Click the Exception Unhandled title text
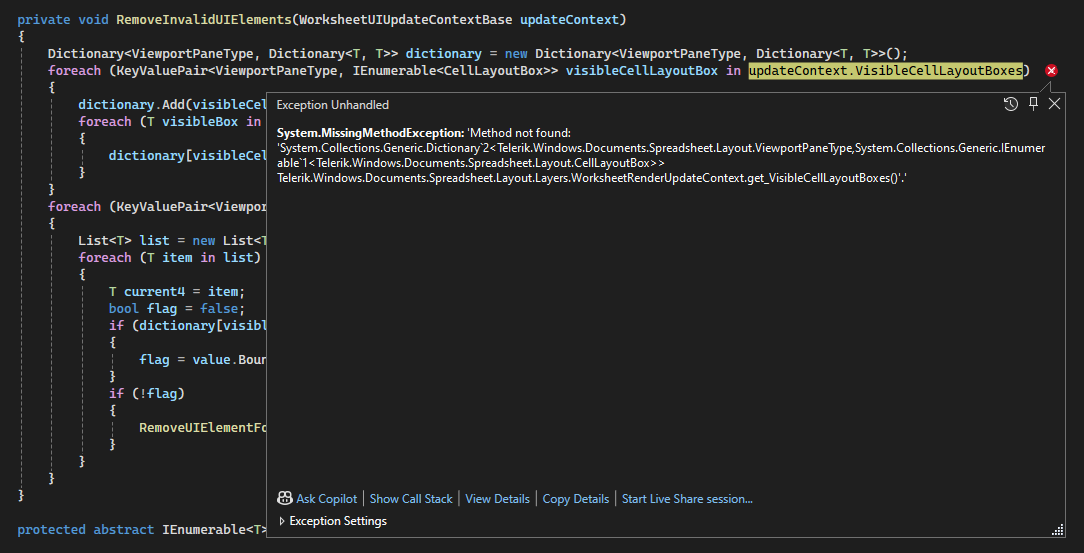This screenshot has height=553, width=1084. tap(333, 105)
